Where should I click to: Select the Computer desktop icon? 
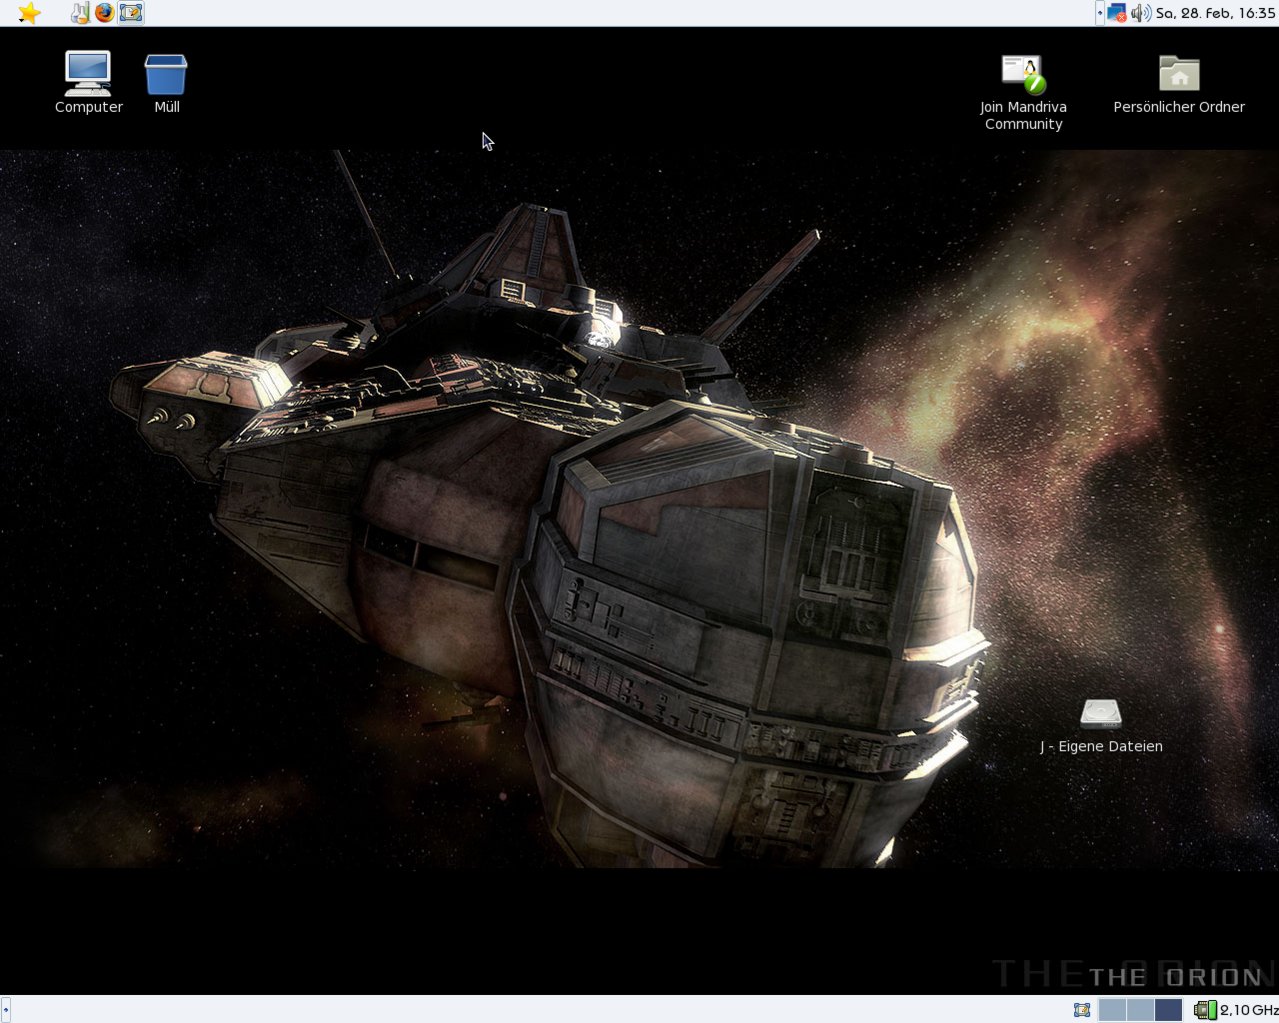pyautogui.click(x=88, y=74)
